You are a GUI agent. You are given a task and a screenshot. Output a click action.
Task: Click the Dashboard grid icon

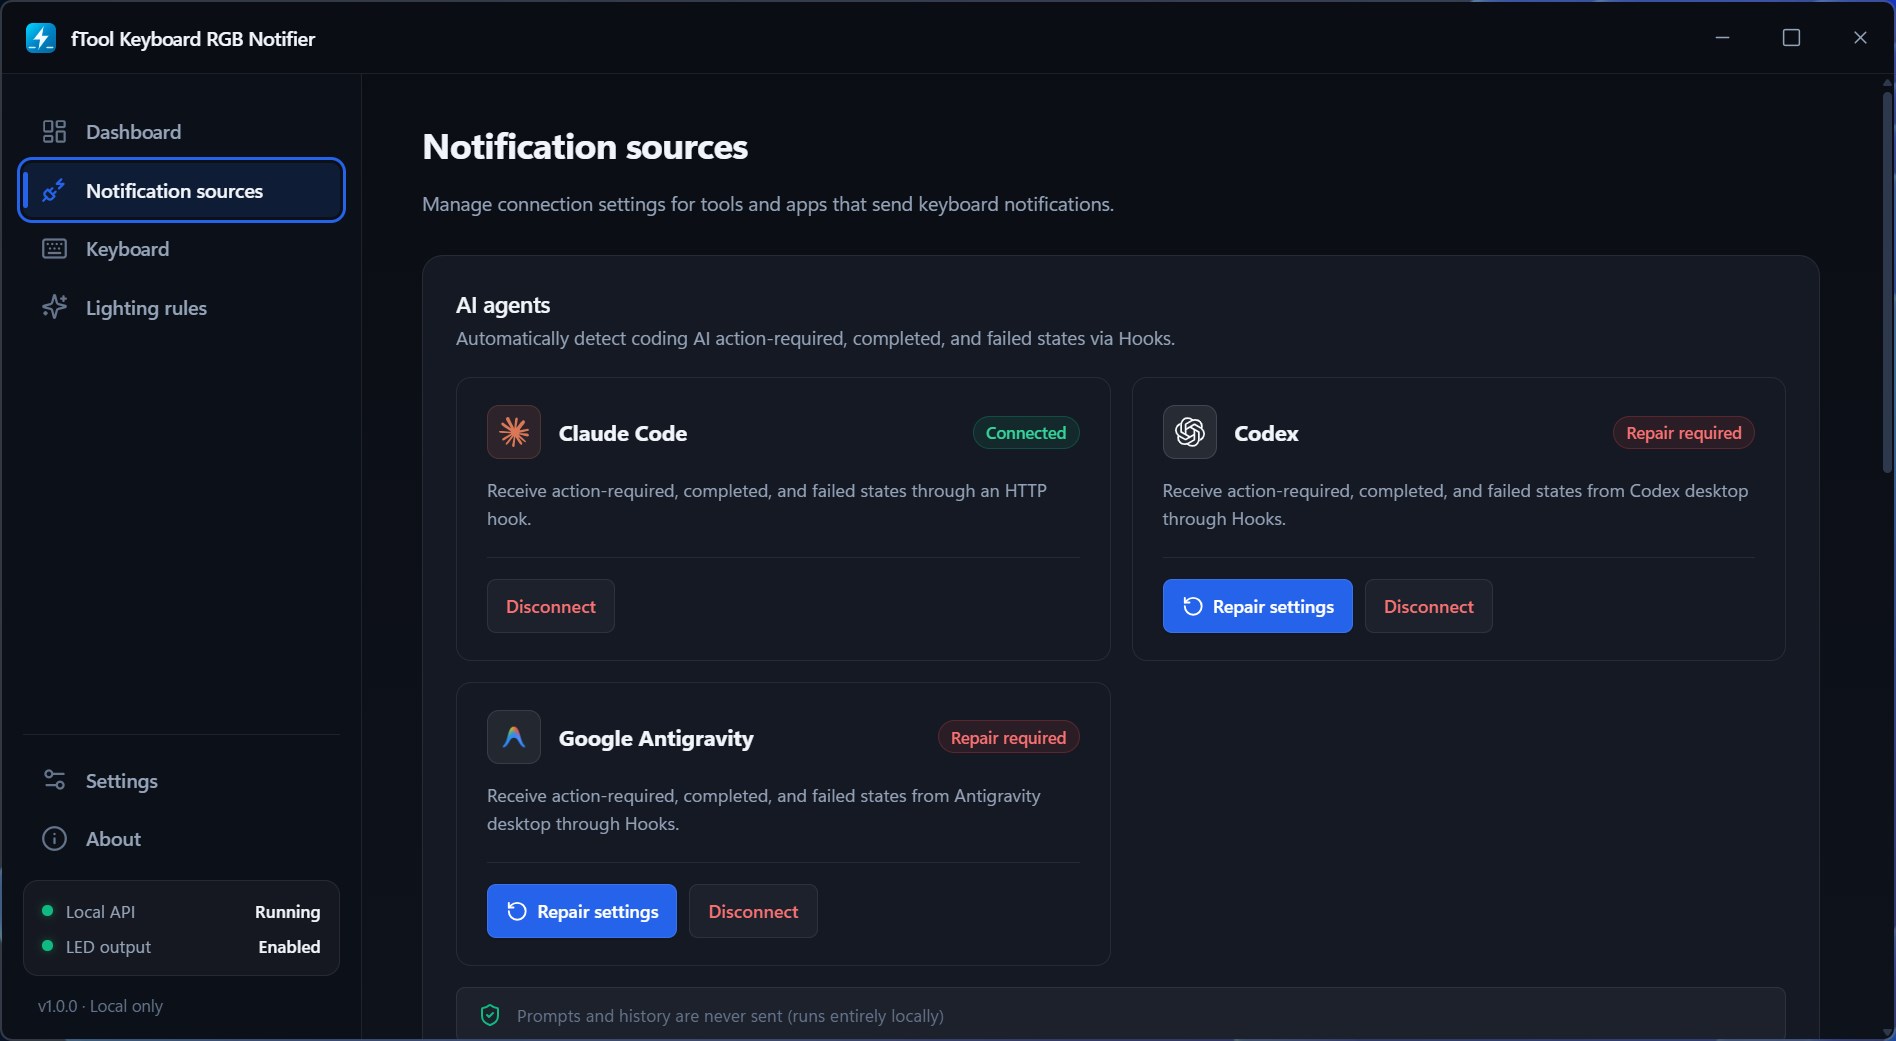(54, 132)
